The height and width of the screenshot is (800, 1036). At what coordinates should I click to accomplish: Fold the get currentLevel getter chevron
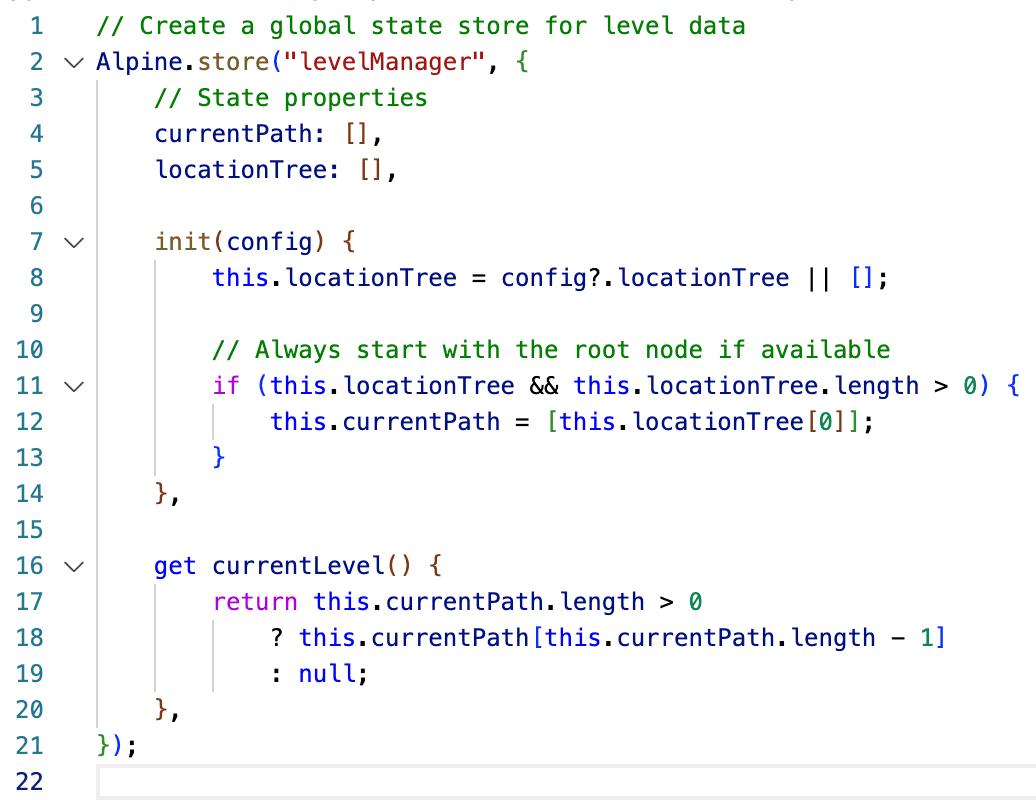pyautogui.click(x=72, y=566)
